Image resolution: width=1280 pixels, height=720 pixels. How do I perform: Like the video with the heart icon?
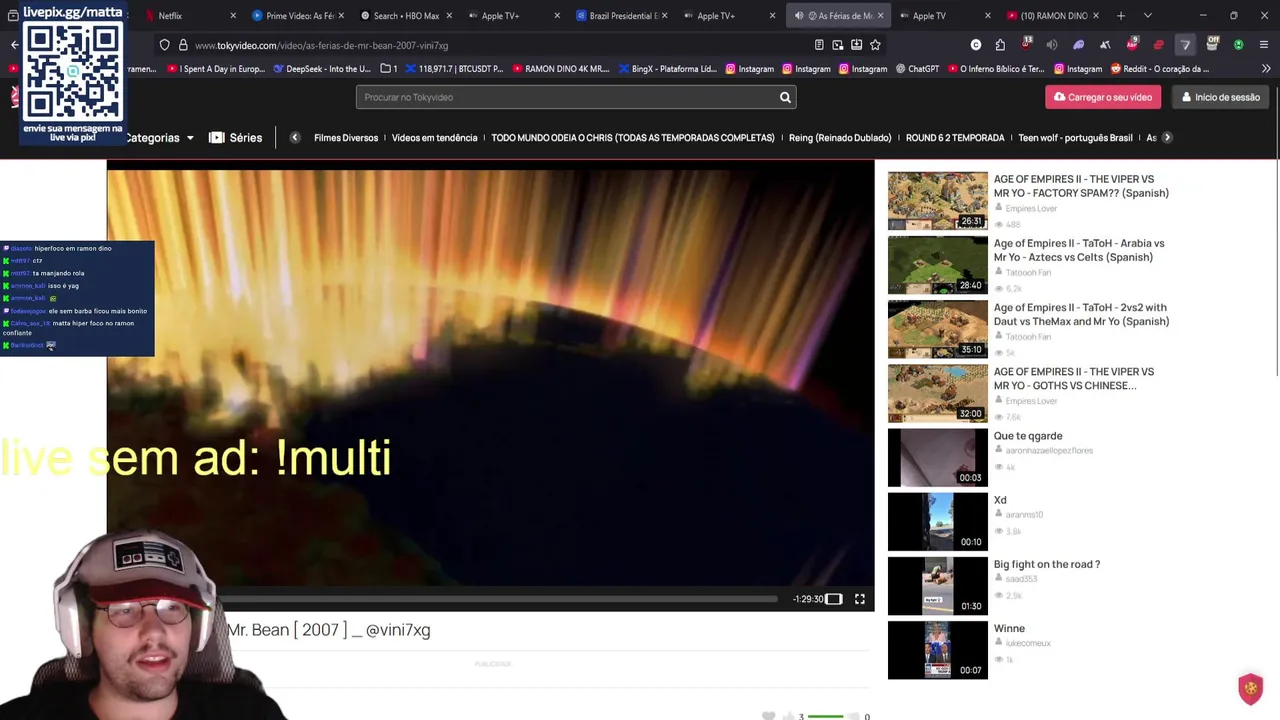point(768,716)
